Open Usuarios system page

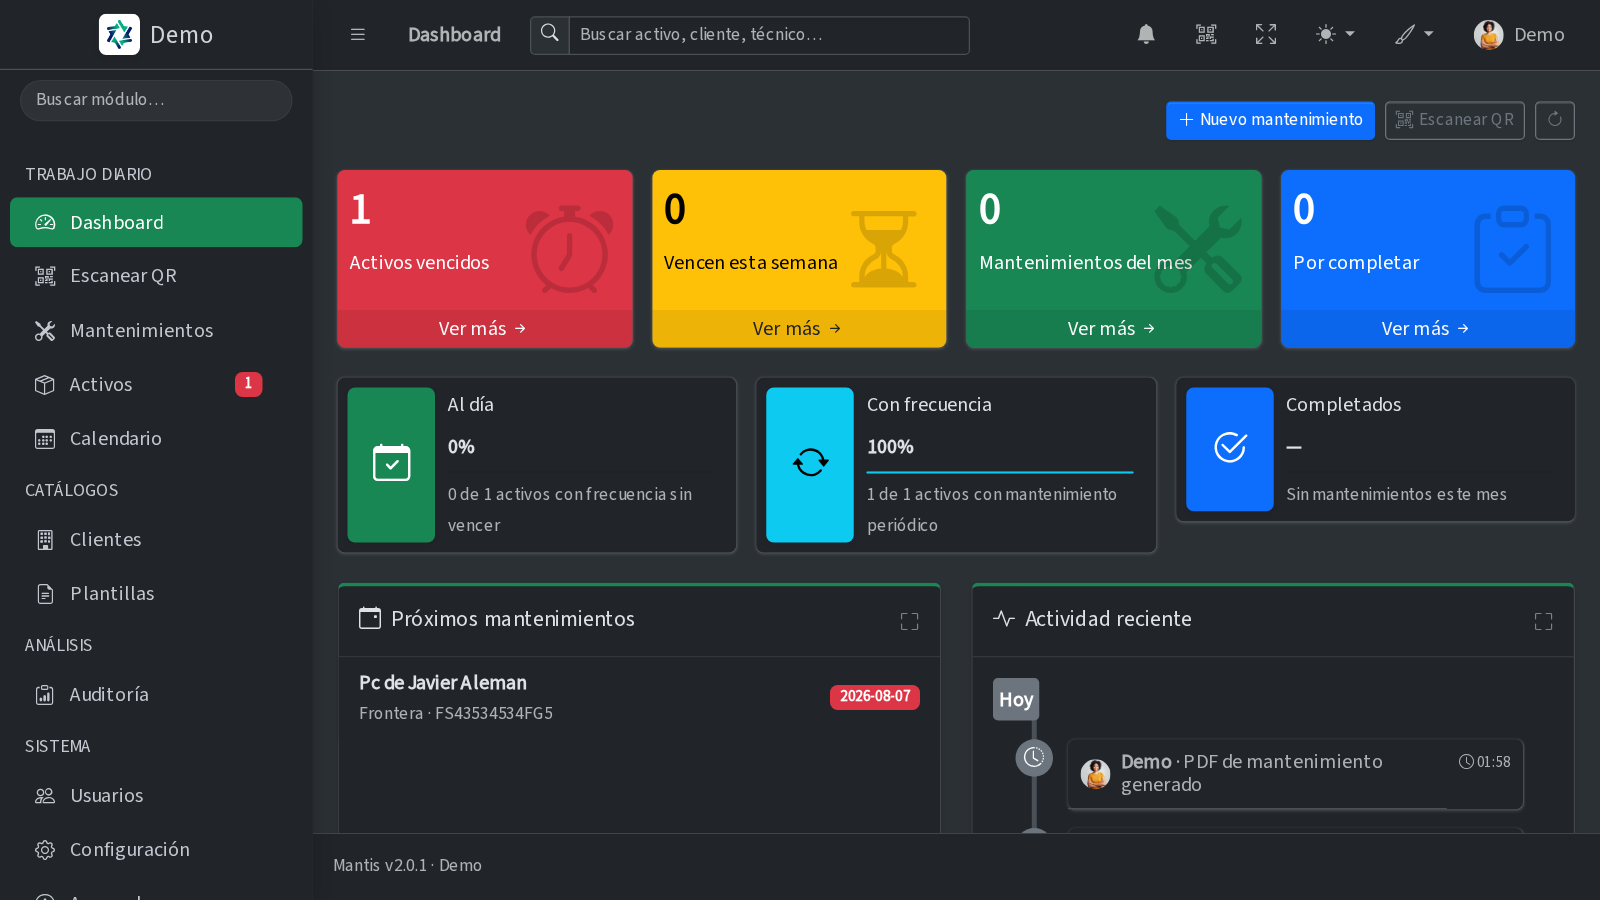tap(156, 796)
